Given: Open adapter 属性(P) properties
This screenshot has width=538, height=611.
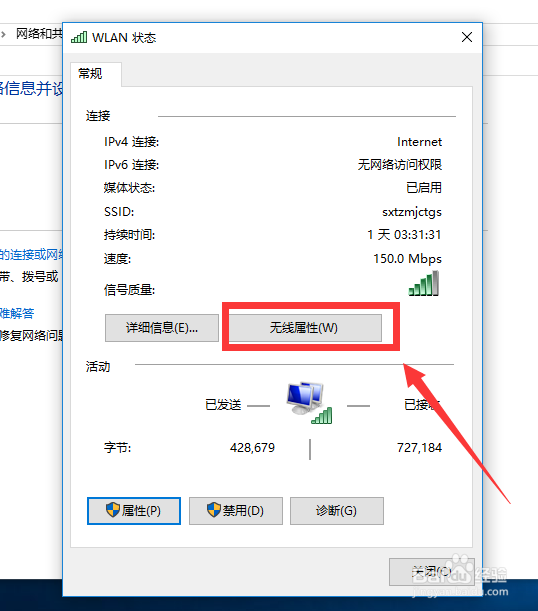Looking at the screenshot, I should [x=134, y=511].
